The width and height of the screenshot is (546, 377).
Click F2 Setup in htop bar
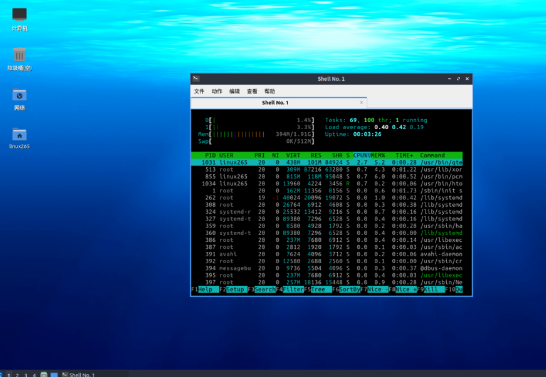click(x=233, y=290)
